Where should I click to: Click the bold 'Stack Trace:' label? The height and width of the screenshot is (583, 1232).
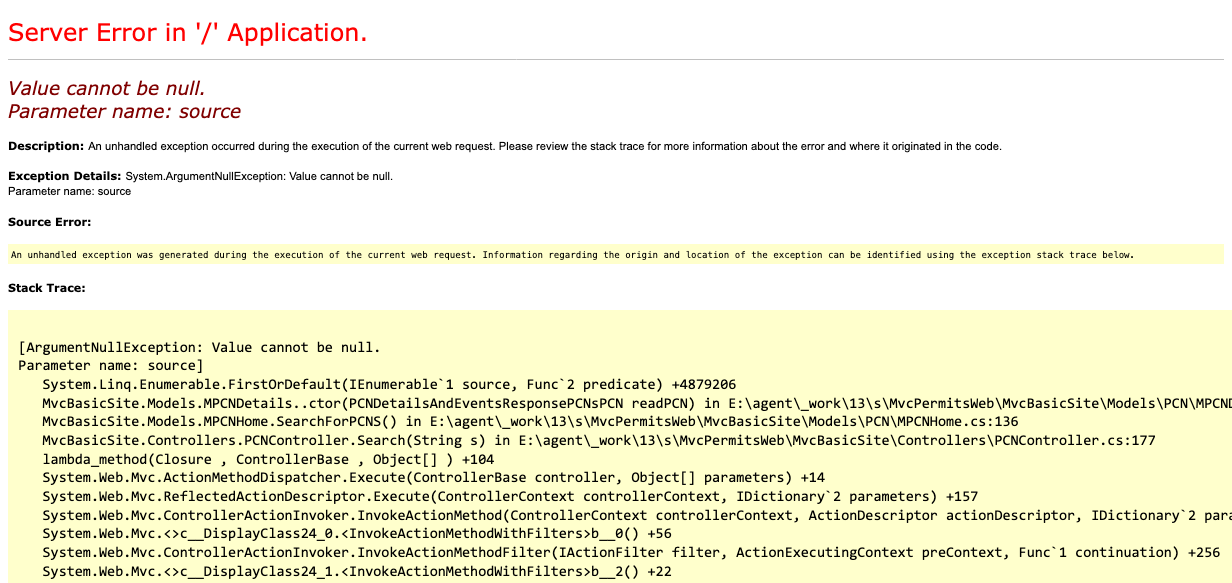coord(46,288)
